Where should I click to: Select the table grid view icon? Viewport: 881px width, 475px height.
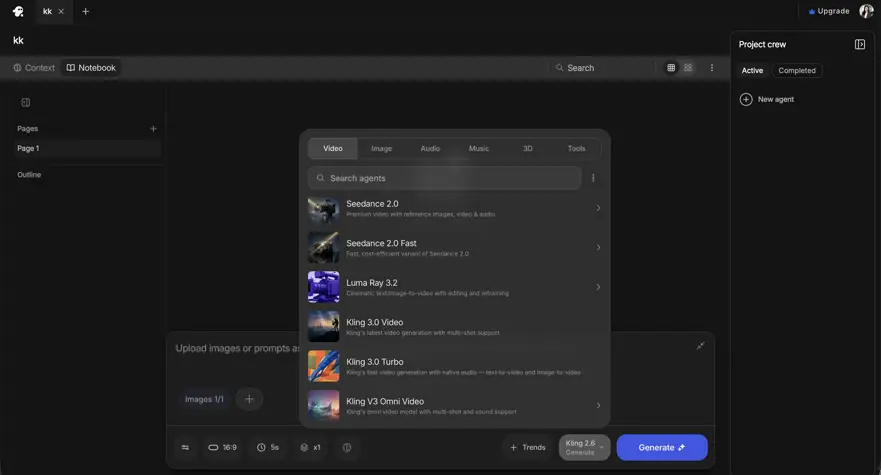pos(671,67)
